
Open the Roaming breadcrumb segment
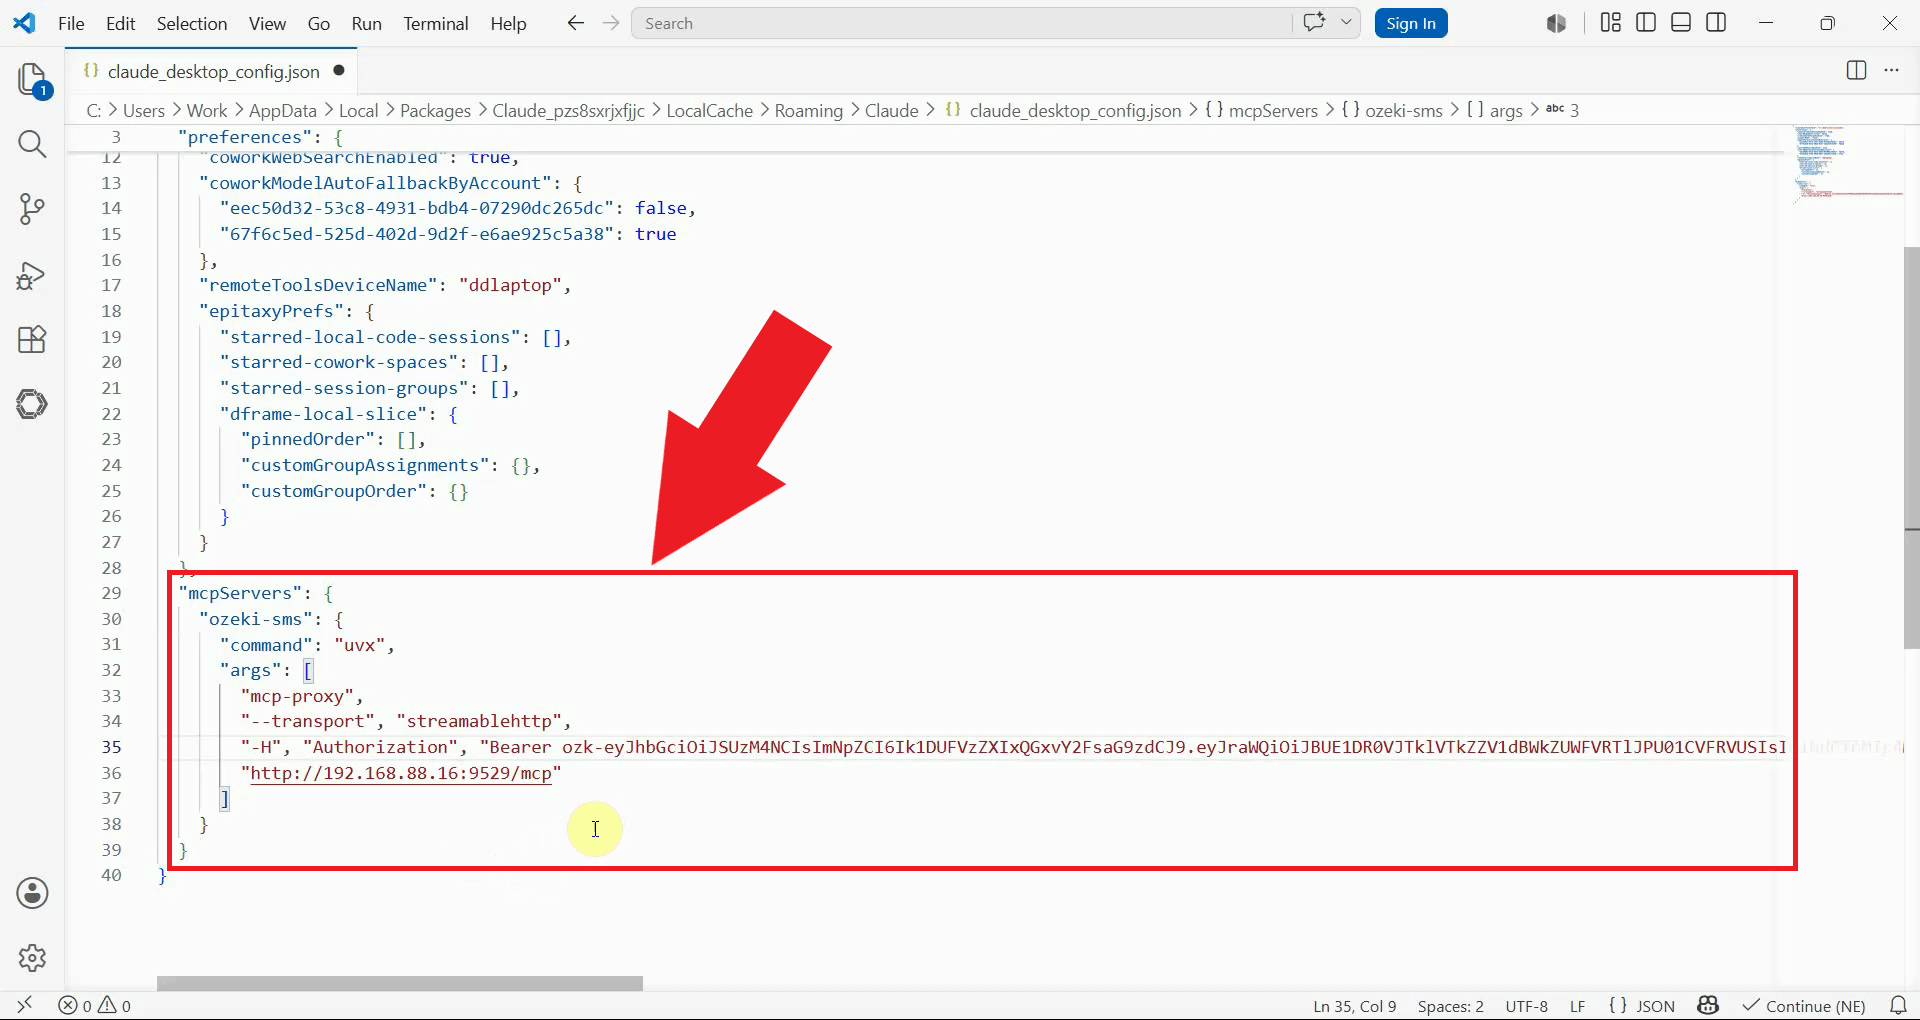(809, 110)
